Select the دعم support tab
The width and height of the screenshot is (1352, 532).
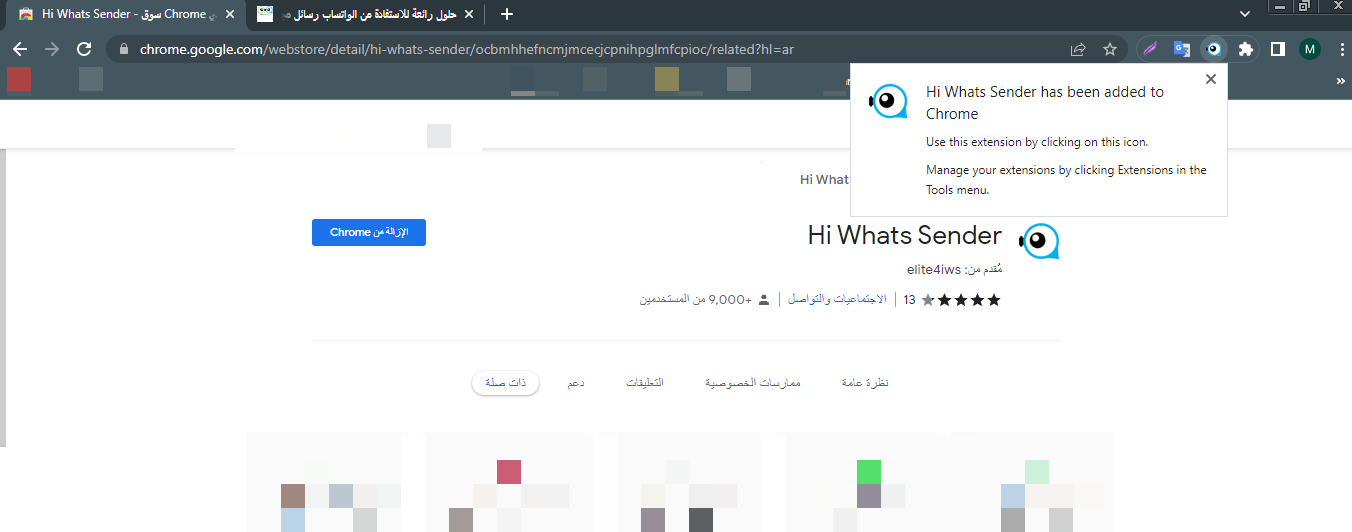(576, 383)
